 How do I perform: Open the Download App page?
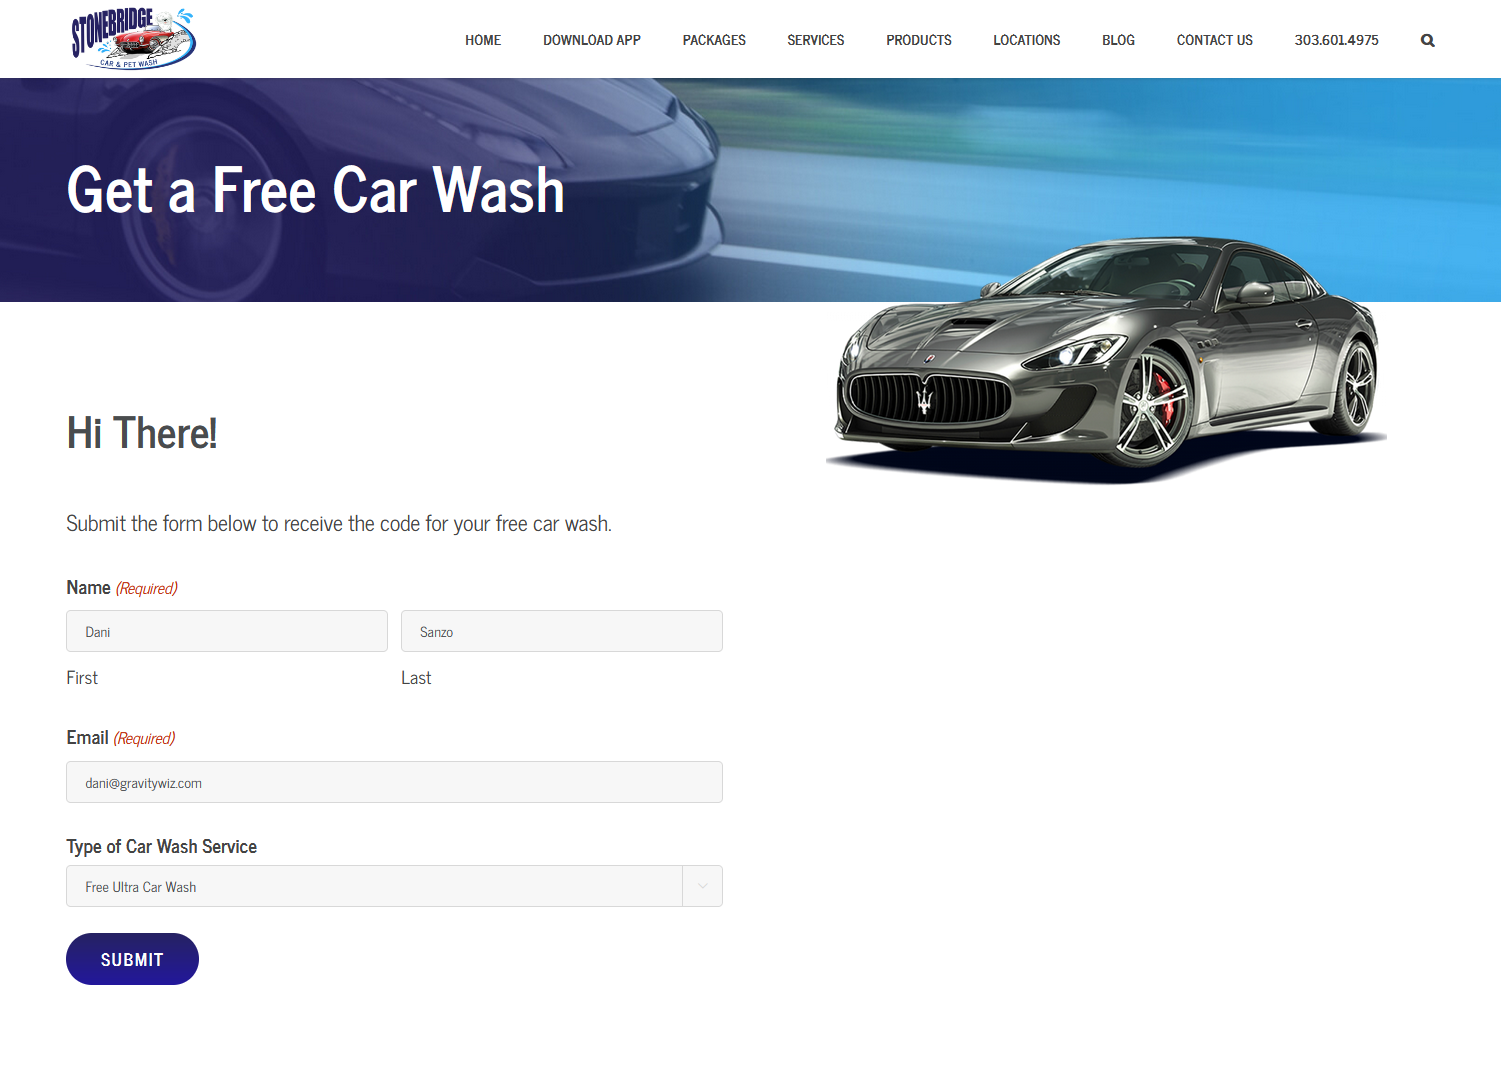pos(592,40)
